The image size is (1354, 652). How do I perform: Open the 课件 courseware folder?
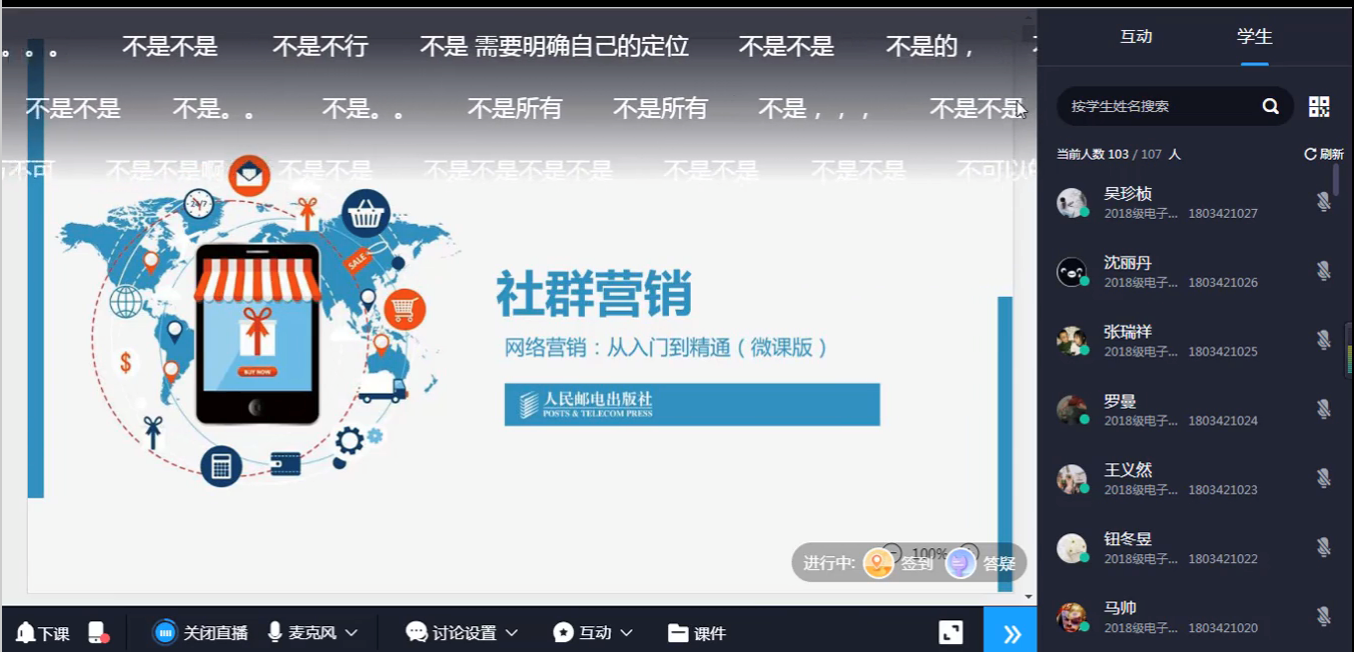[x=696, y=633]
